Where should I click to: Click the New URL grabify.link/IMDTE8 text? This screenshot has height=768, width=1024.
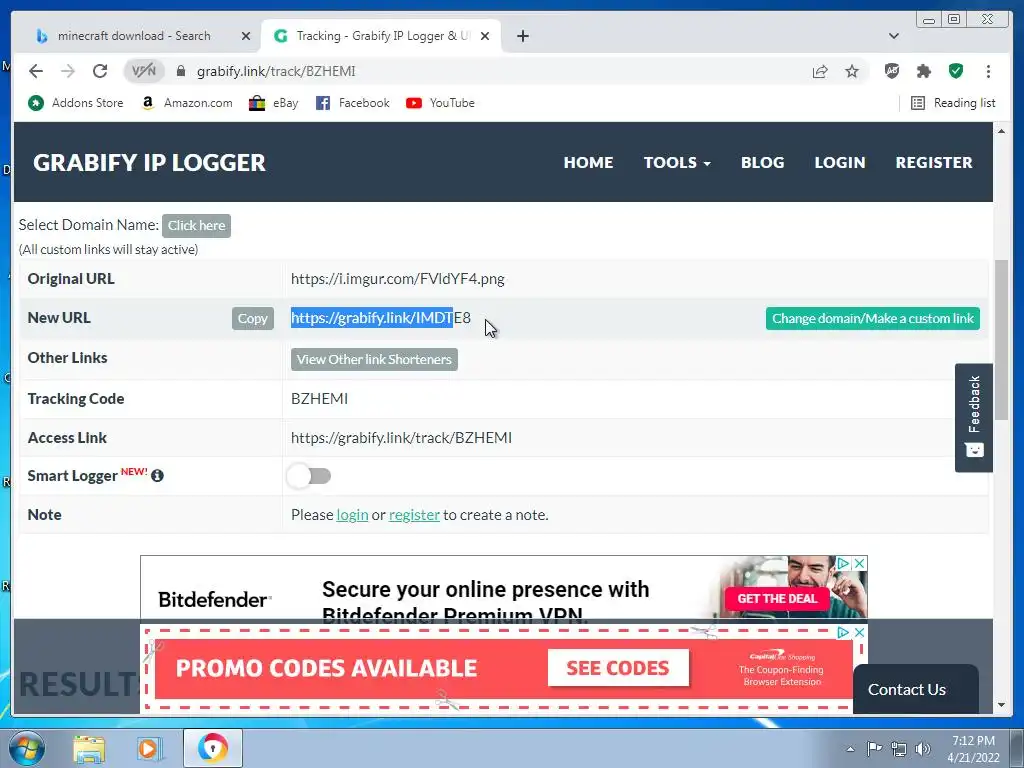(x=381, y=318)
